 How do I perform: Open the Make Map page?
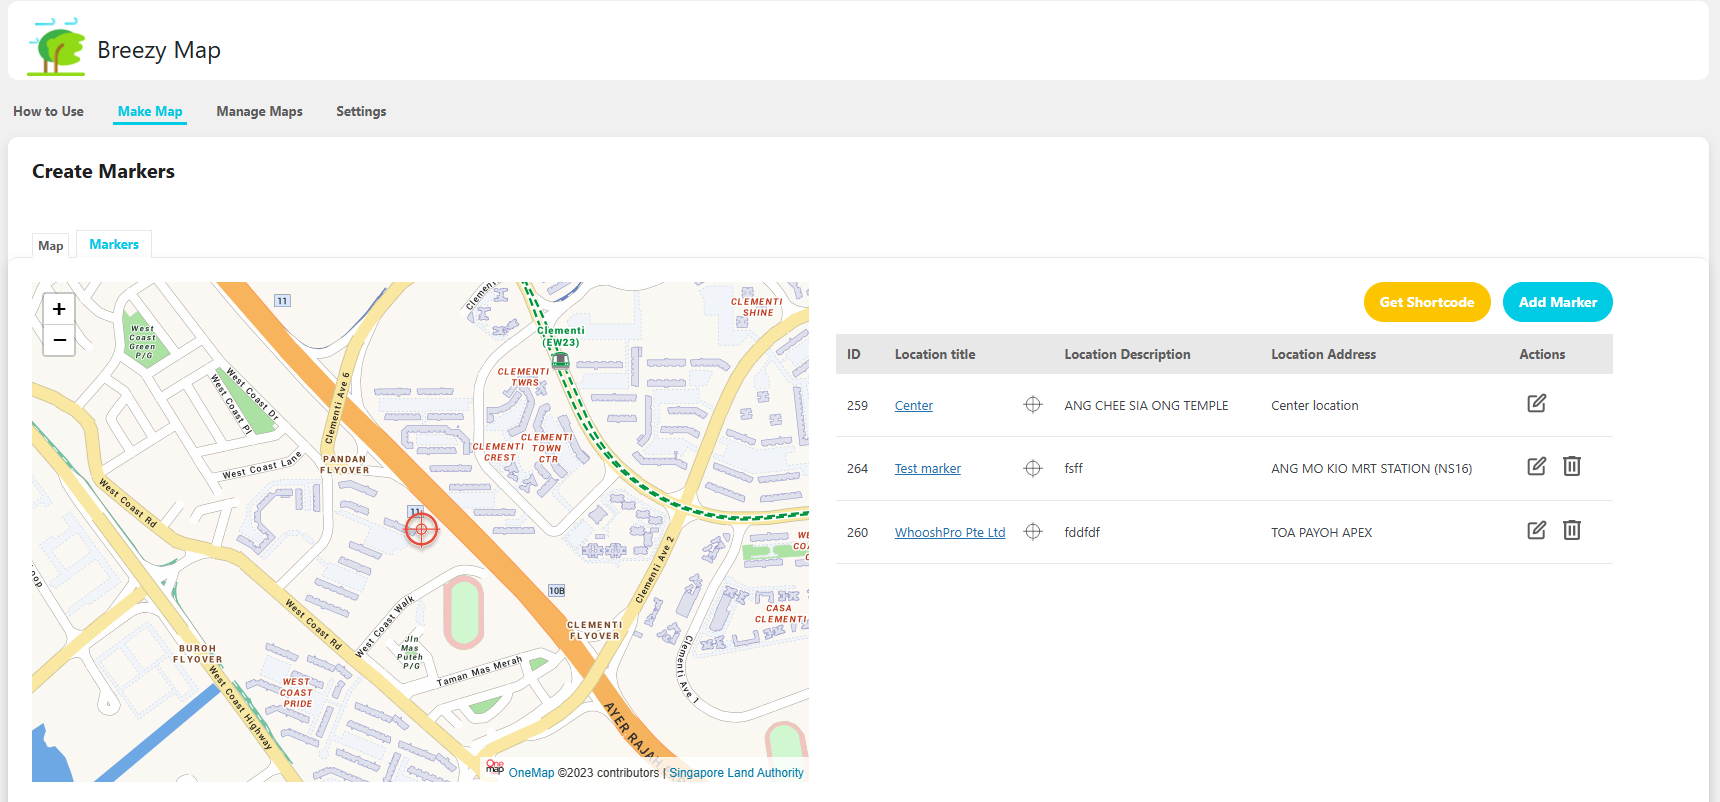click(150, 111)
